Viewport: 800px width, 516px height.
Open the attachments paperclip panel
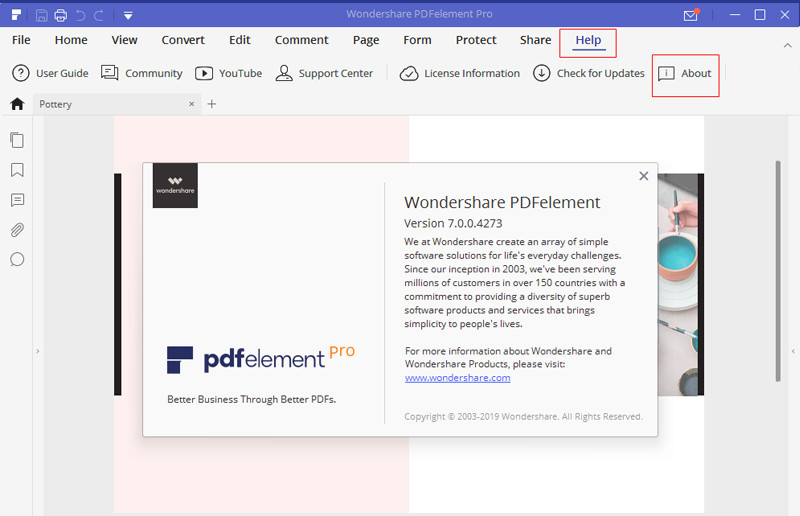[x=17, y=230]
